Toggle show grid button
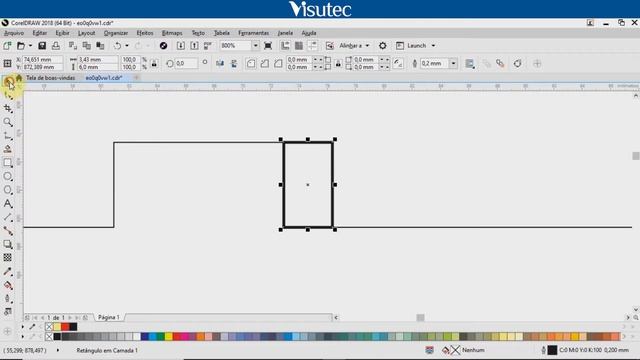Viewport: 640px width, 360px height. (299, 46)
